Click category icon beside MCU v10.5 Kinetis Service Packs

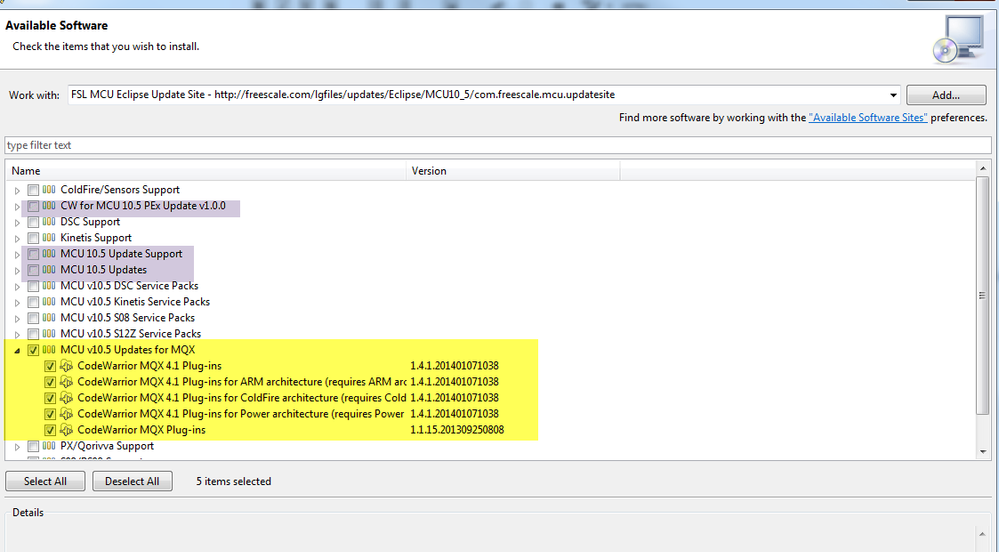coord(49,301)
